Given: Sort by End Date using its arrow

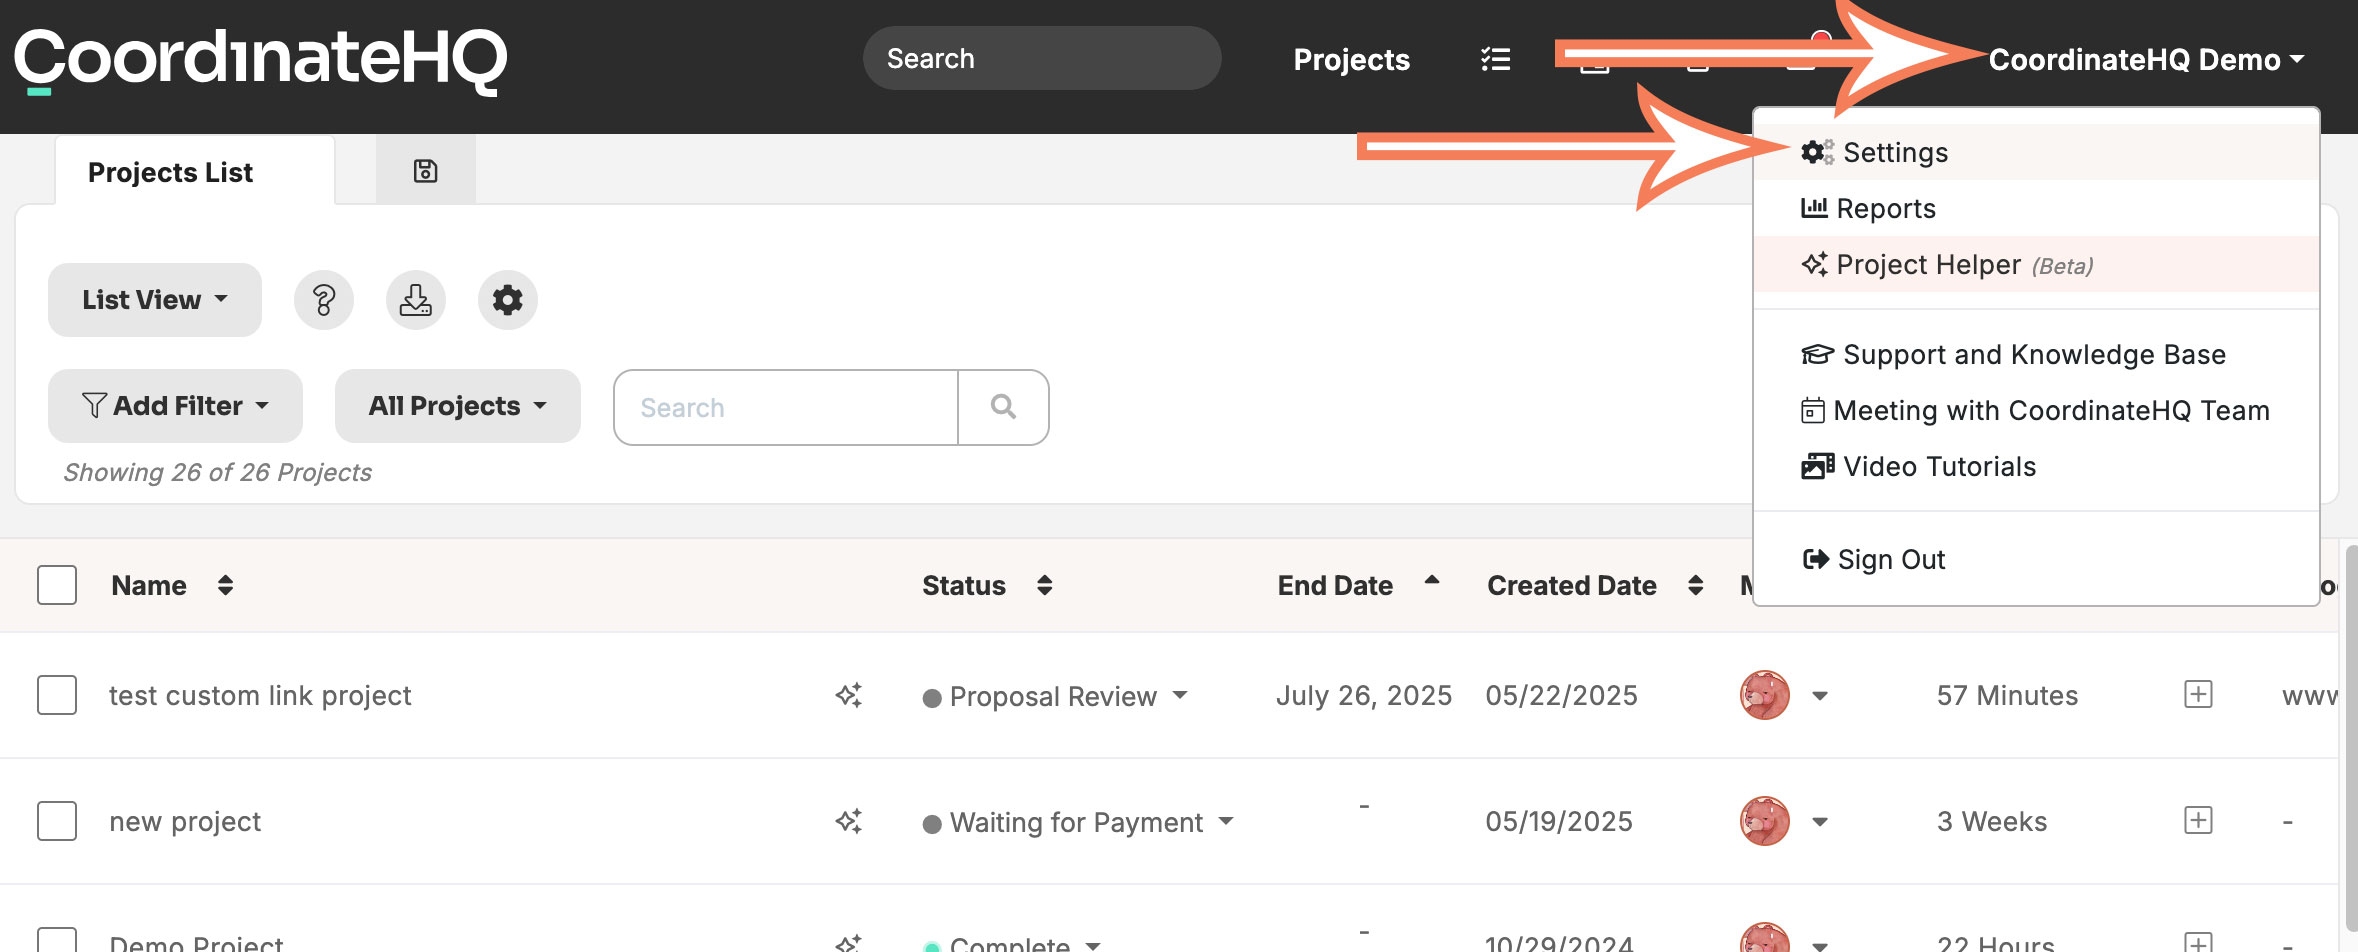Looking at the screenshot, I should (x=1432, y=580).
